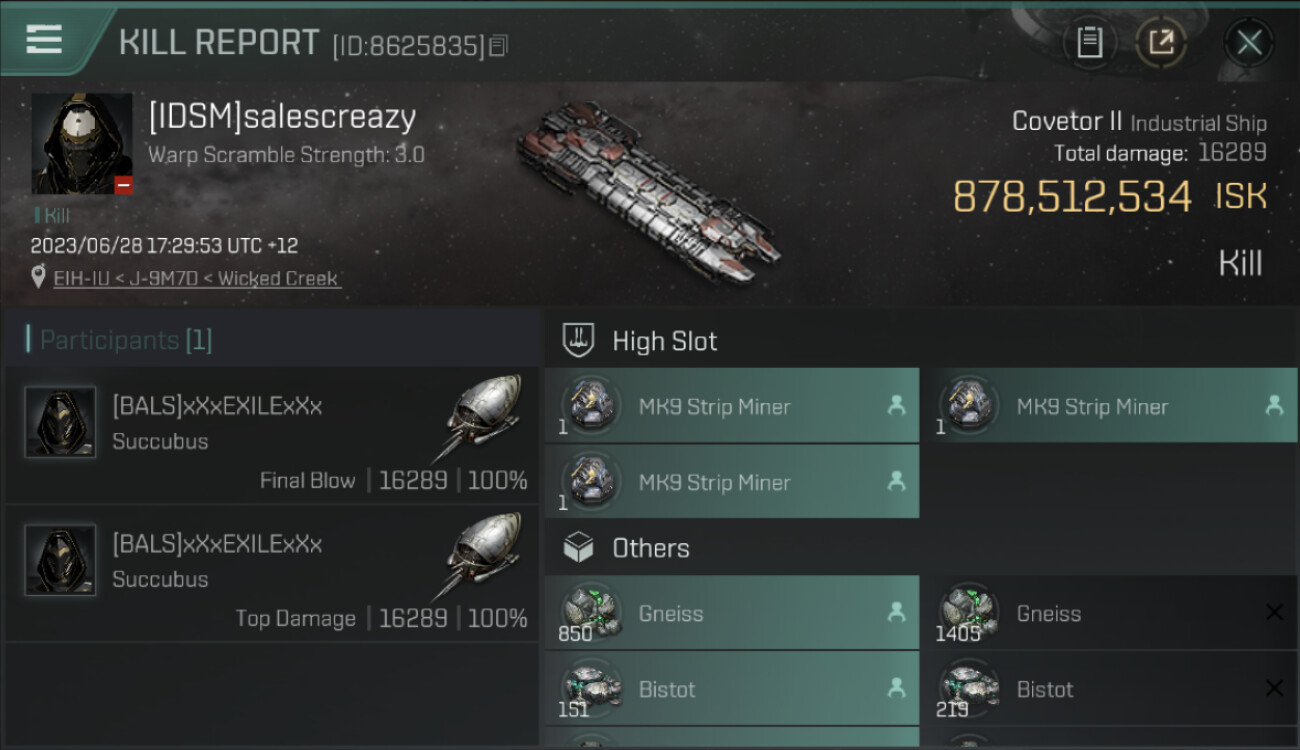Copy the kill report ID
The width and height of the screenshot is (1300, 750).
click(x=499, y=45)
